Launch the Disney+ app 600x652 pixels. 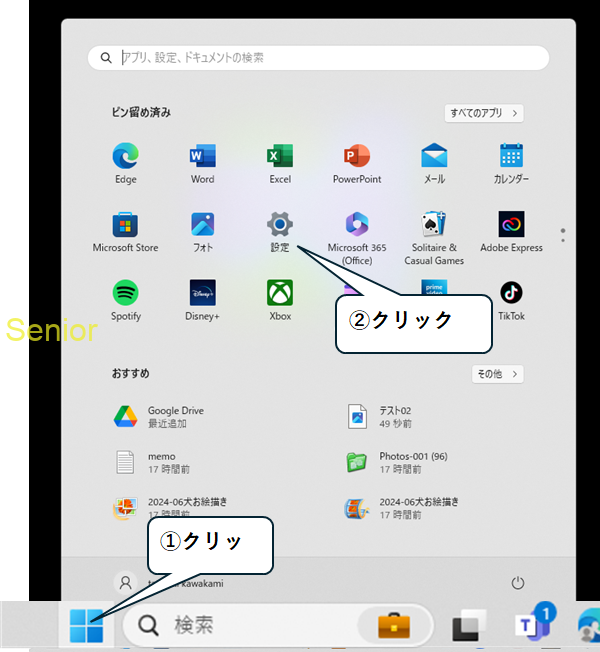pos(202,293)
